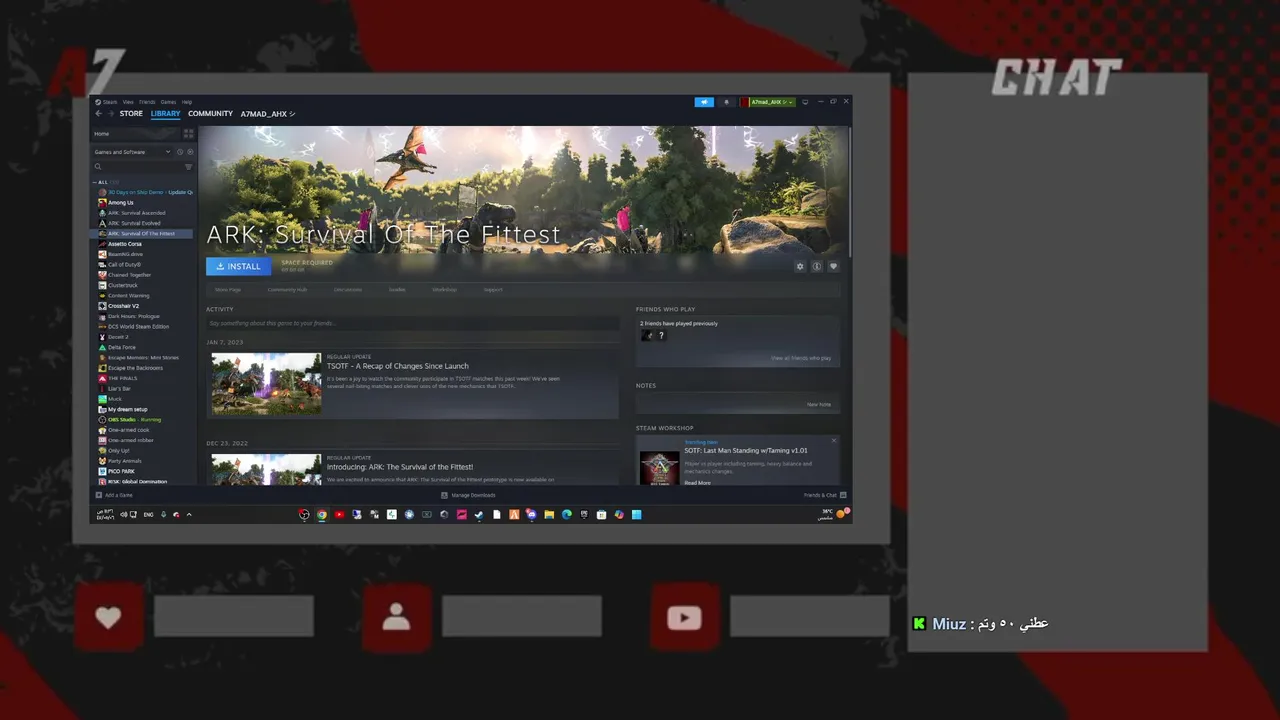Select 30 Days on Ship Demo in the list
The image size is (1280, 720).
pyautogui.click(x=145, y=192)
